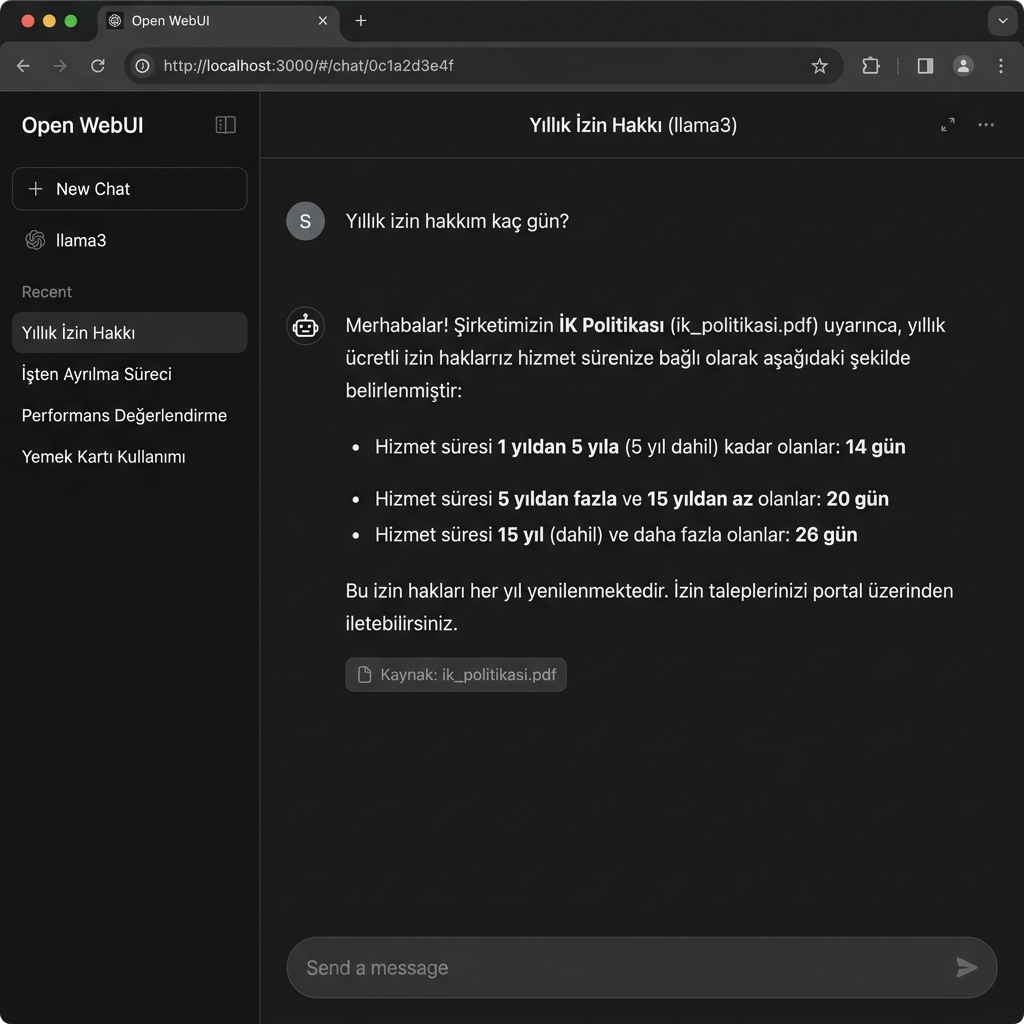Click the paragraph "Bu izin hakları her yıl yenilenmektedir"

[x=649, y=607]
